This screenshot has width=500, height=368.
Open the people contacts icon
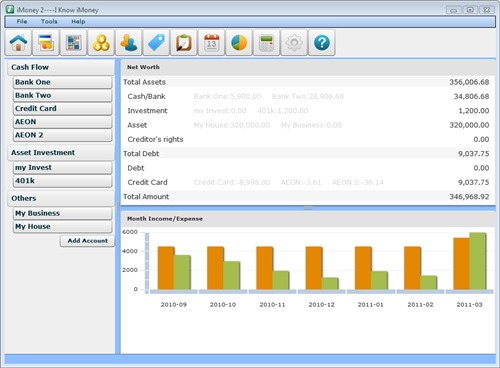pyautogui.click(x=129, y=43)
